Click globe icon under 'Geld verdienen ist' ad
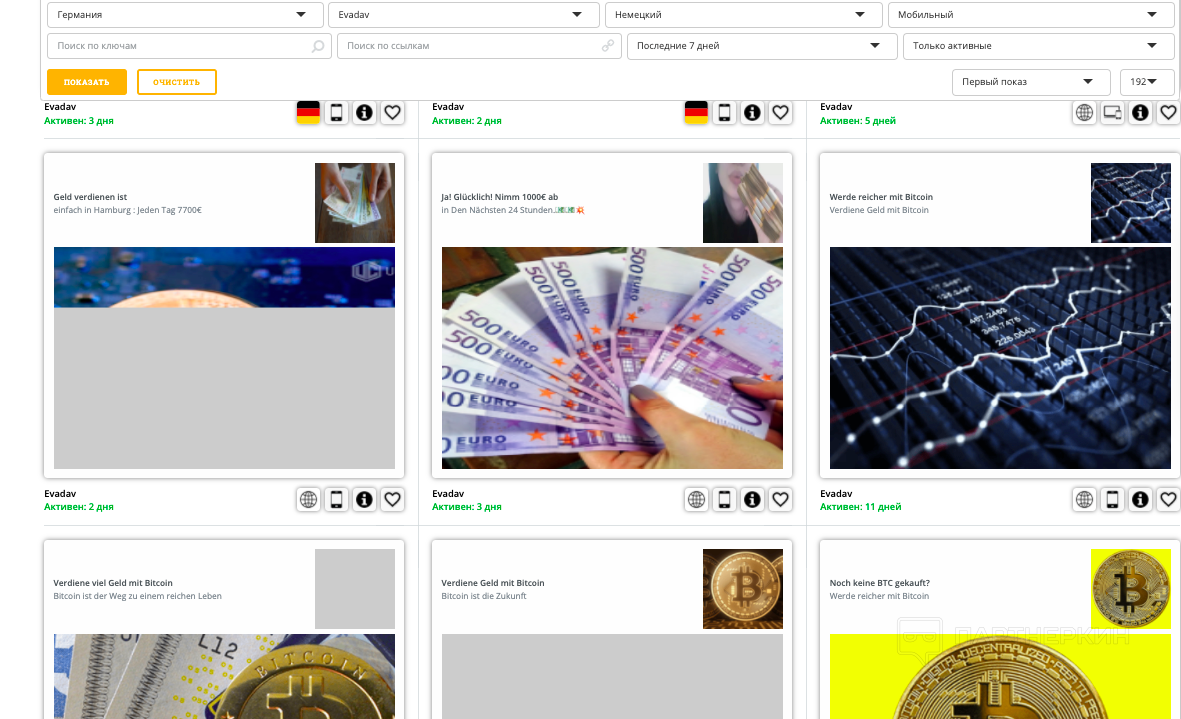The image size is (1181, 719). [309, 499]
